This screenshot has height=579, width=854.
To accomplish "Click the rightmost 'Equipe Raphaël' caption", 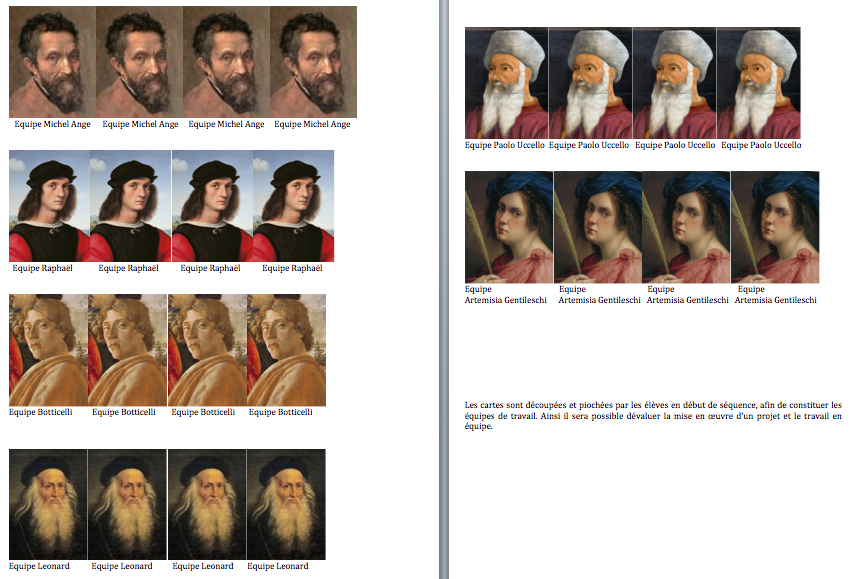I will click(292, 268).
